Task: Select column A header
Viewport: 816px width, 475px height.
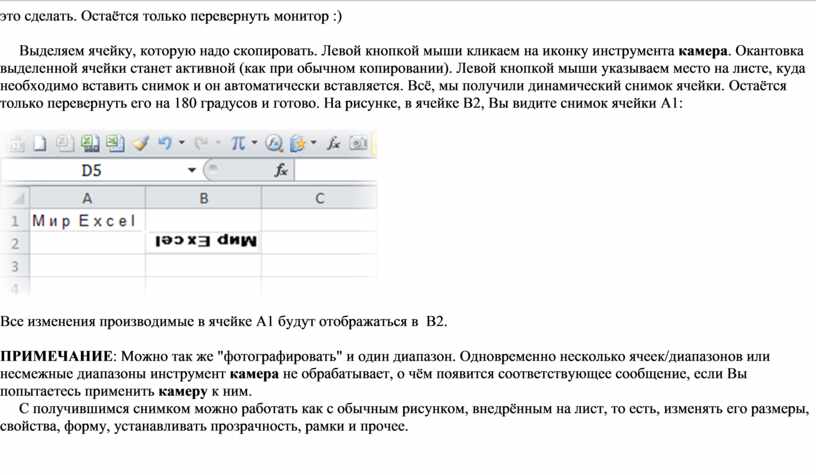Action: [x=87, y=198]
